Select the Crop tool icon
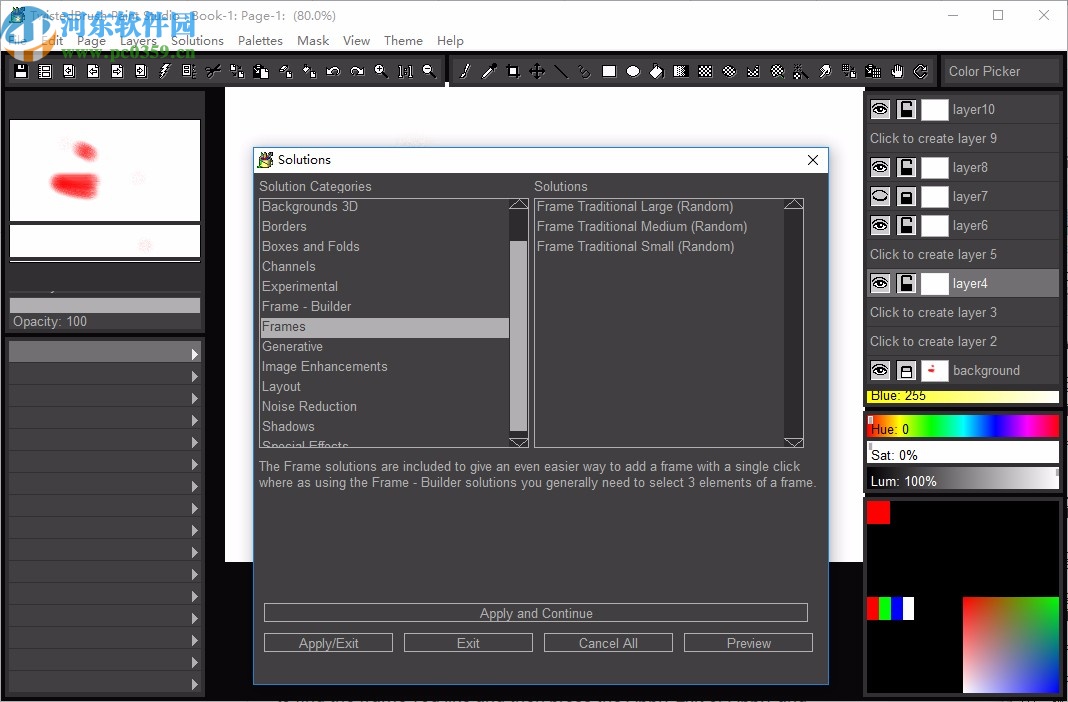This screenshot has width=1068, height=702. pos(513,71)
